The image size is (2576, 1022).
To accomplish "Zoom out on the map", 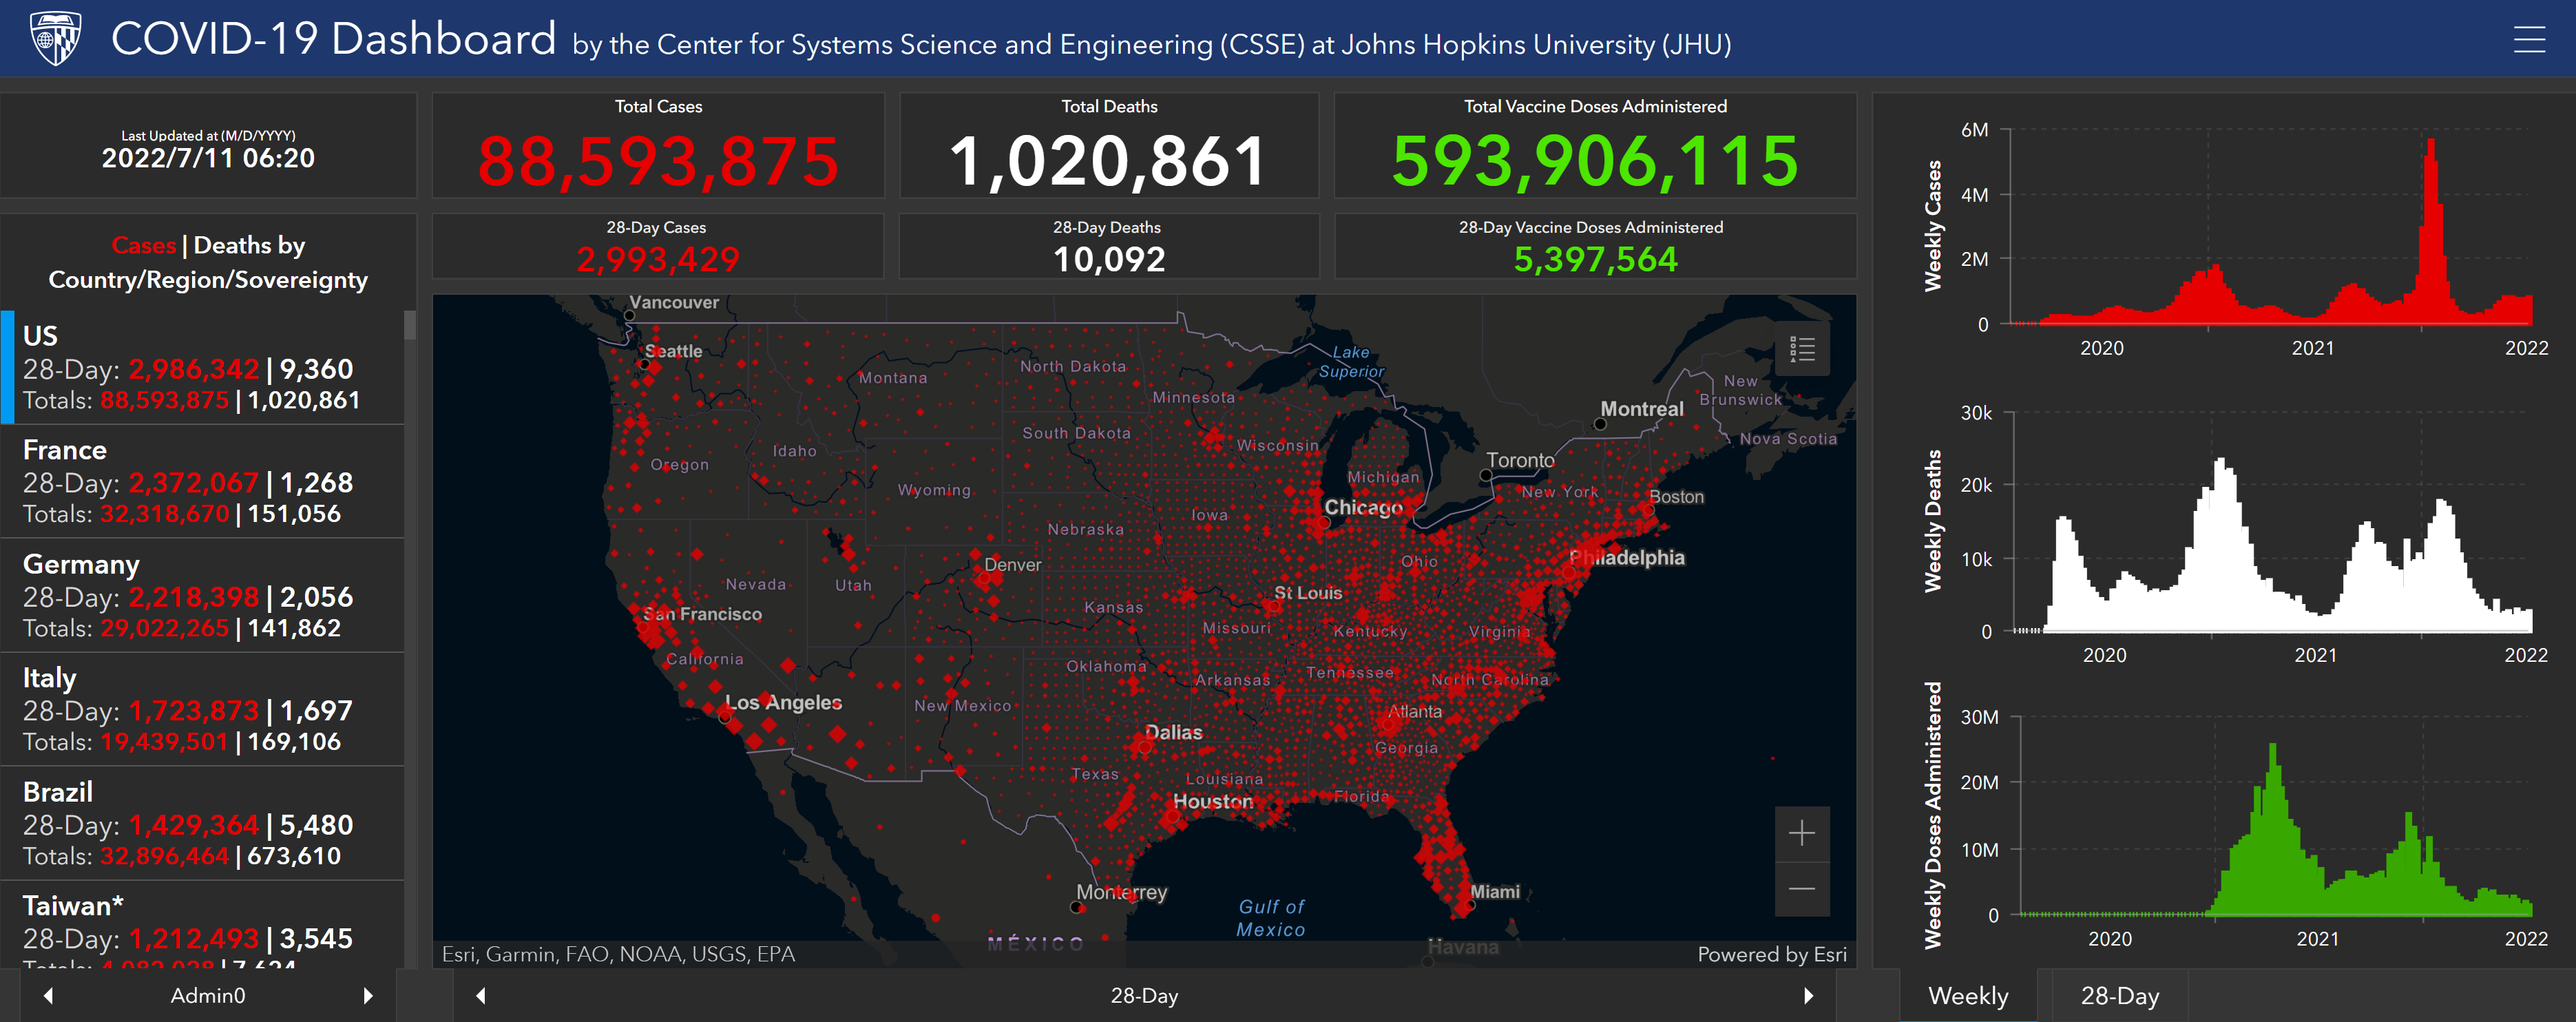I will click(x=1801, y=889).
